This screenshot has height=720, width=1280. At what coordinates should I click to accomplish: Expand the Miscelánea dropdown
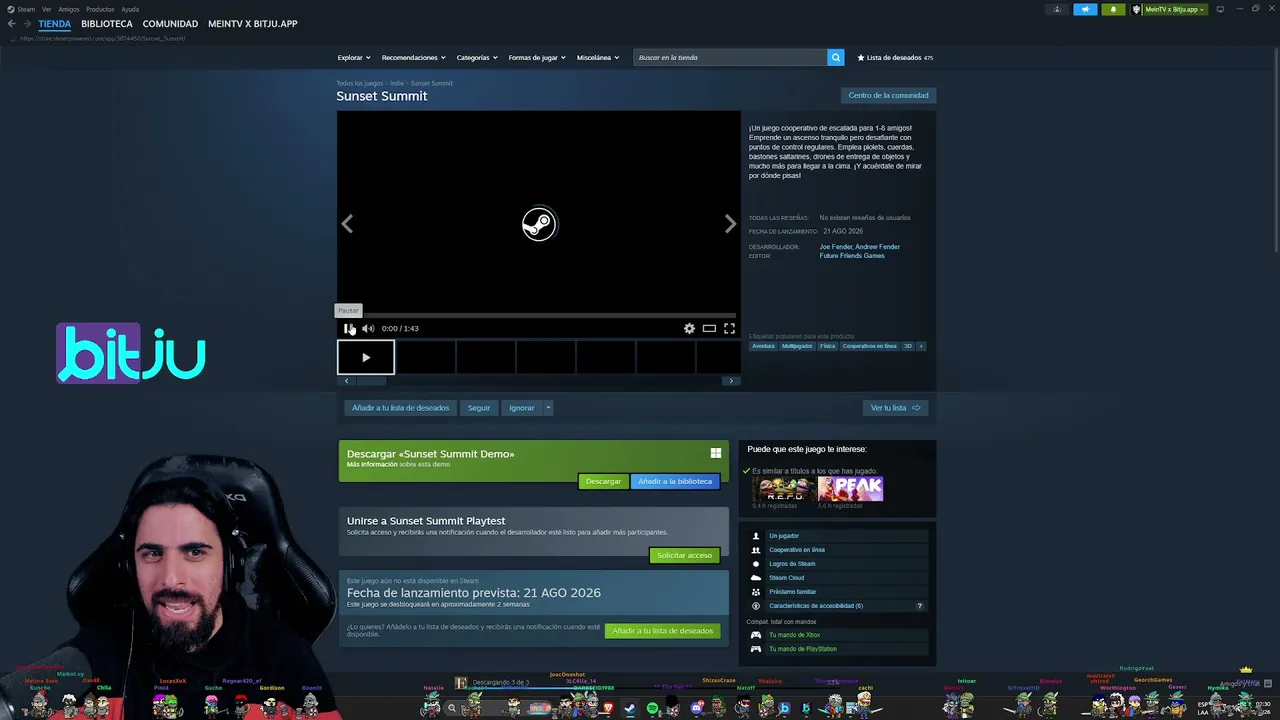point(598,57)
